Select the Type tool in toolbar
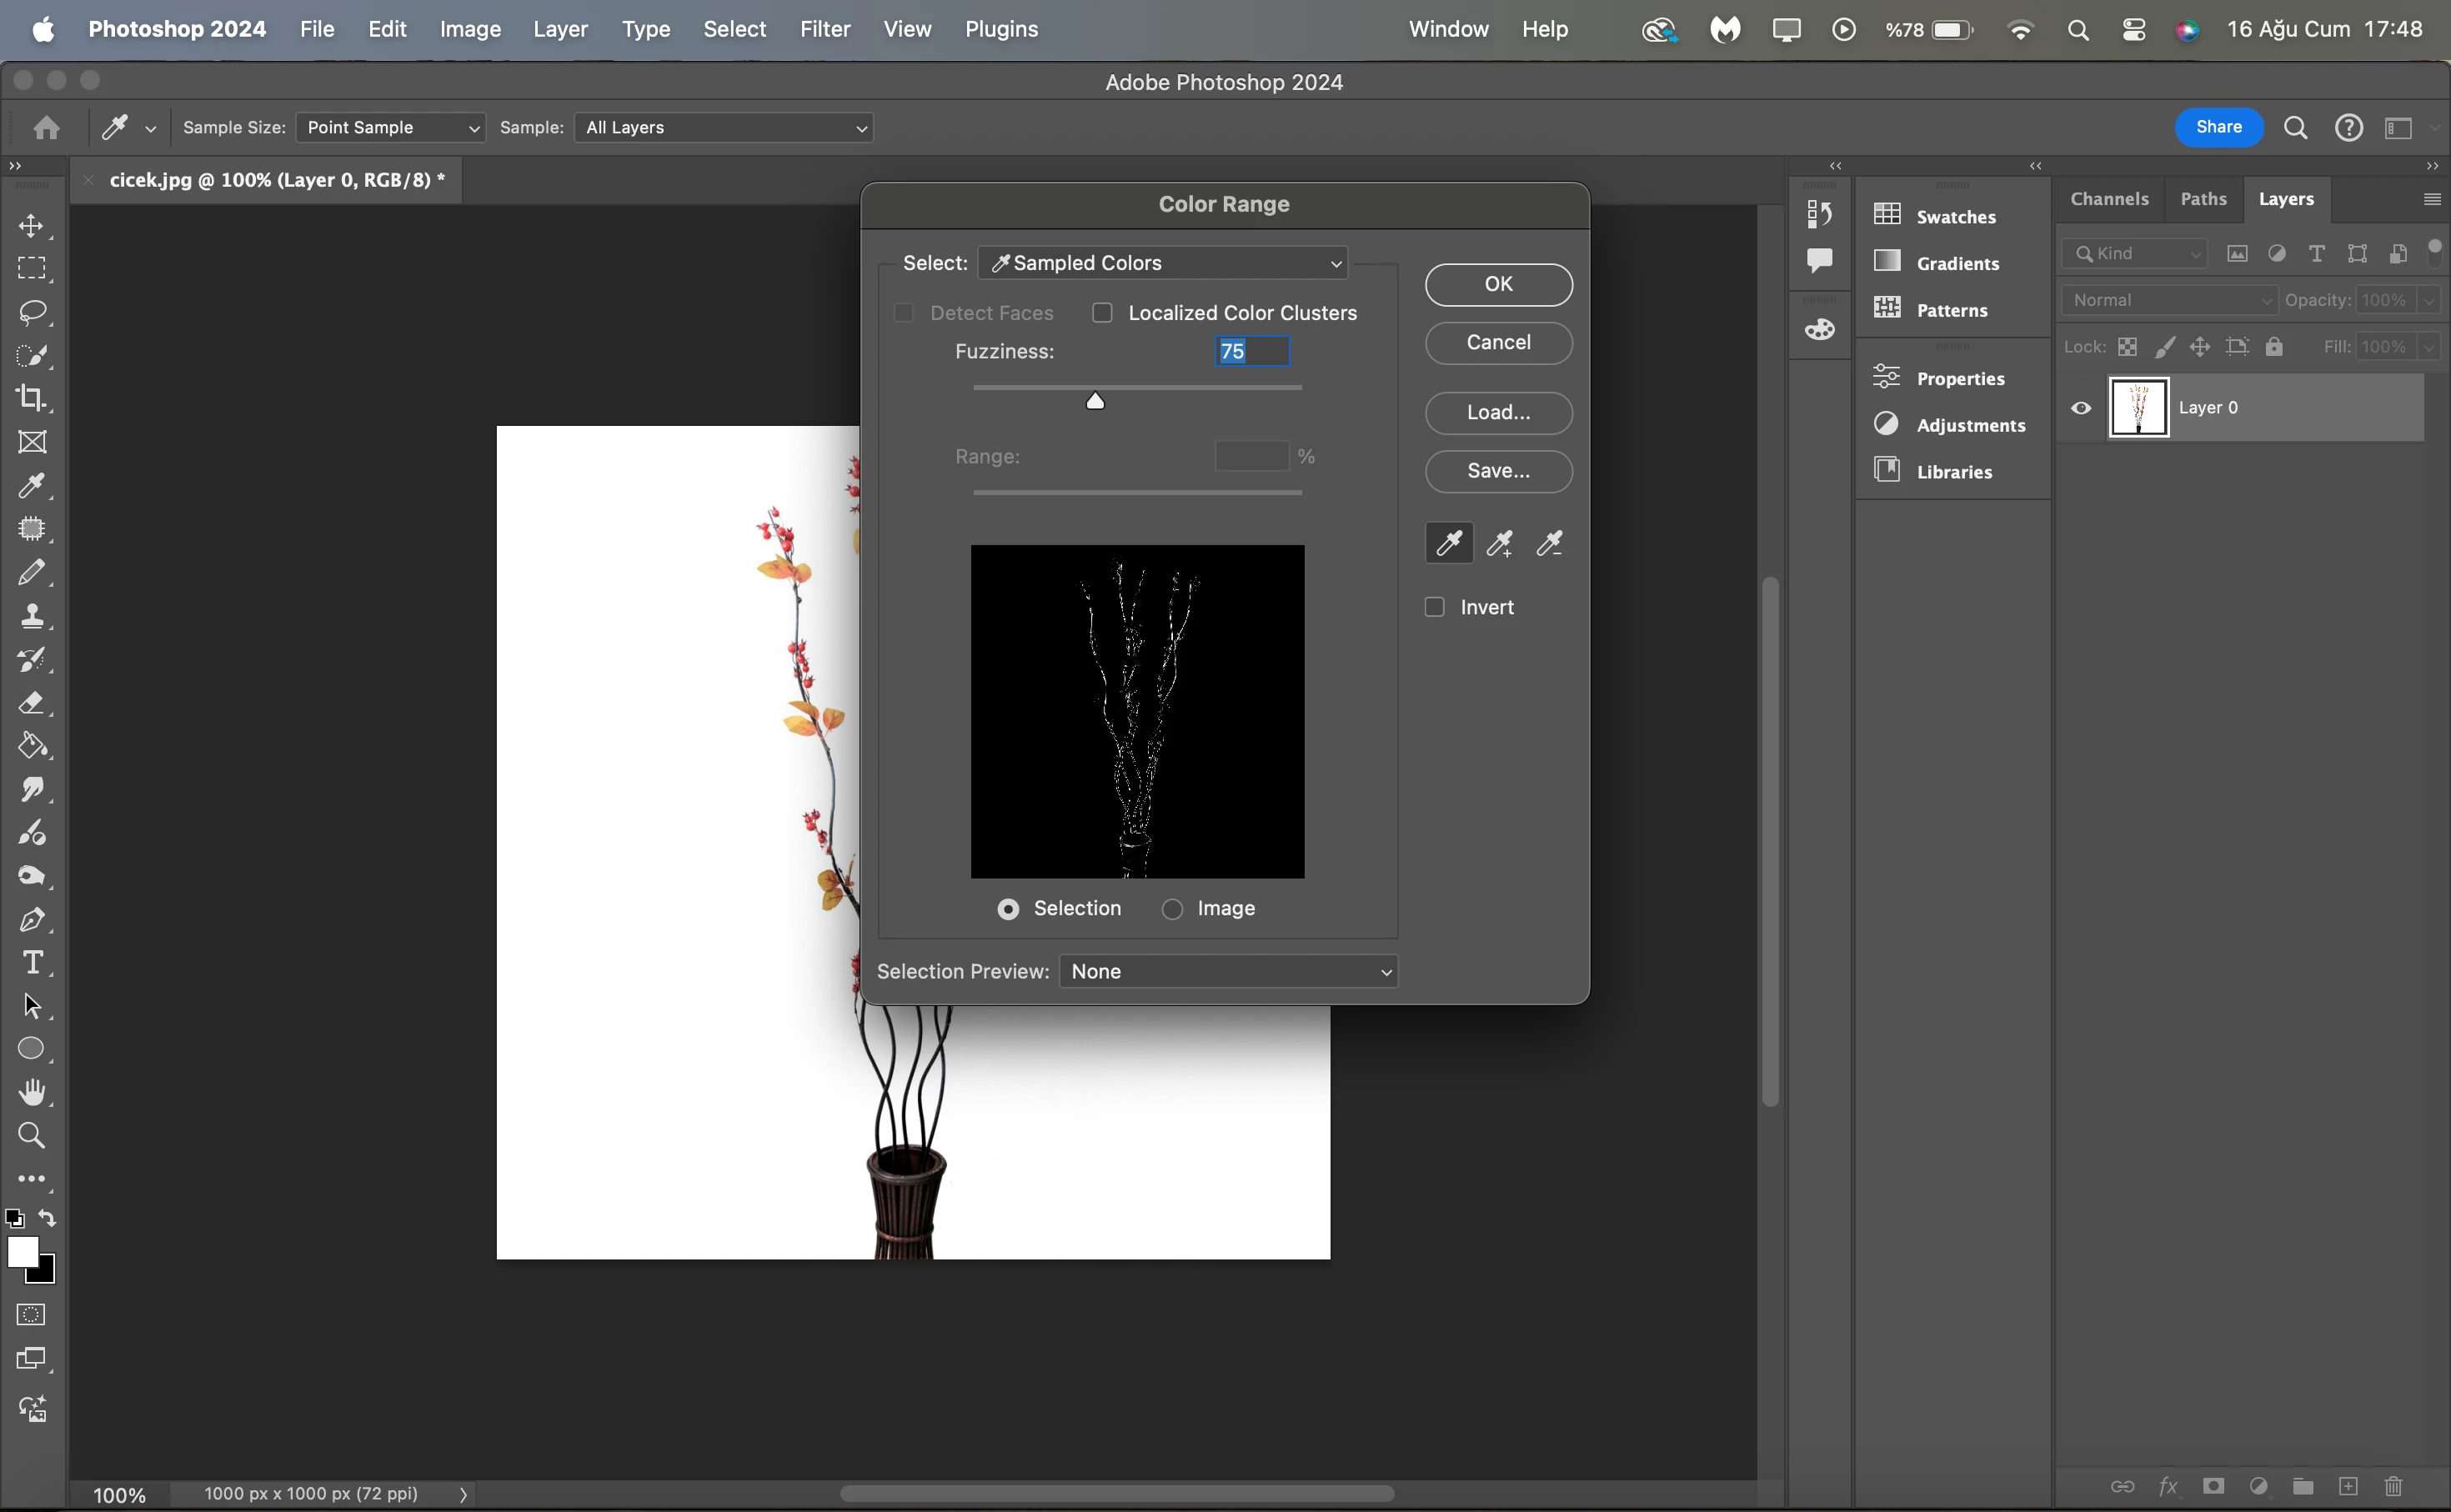Viewport: 2451px width, 1512px height. 32,962
